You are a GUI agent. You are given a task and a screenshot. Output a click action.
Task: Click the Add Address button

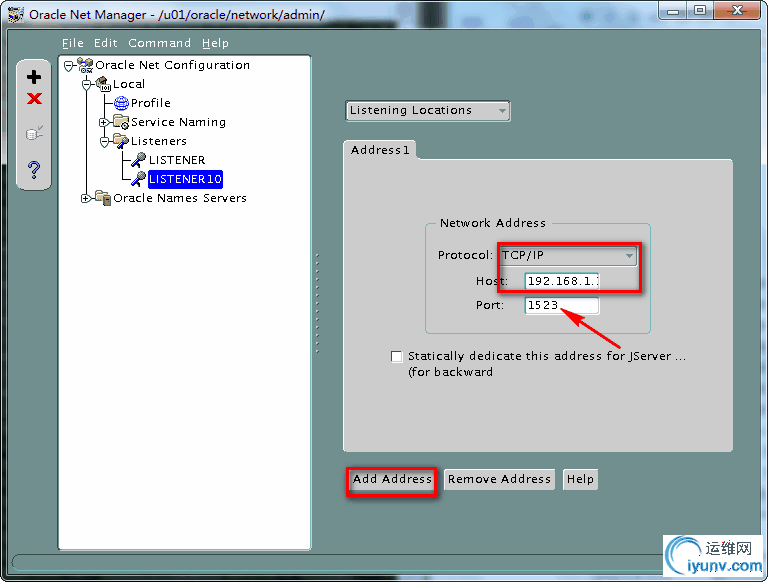pos(392,479)
